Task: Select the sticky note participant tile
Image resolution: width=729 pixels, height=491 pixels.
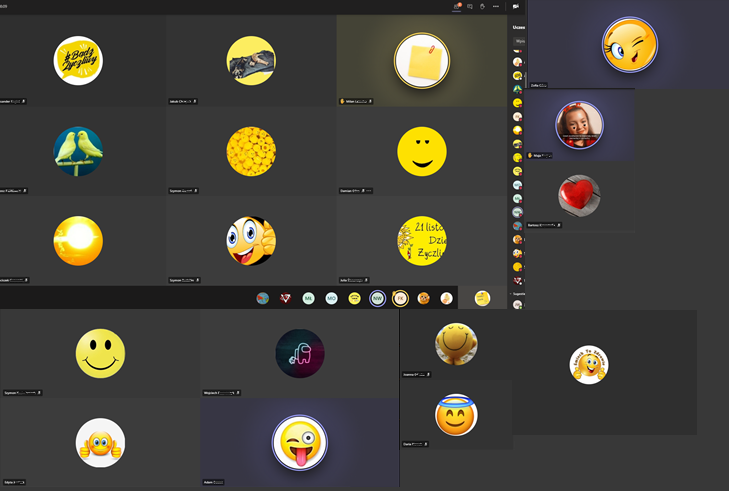Action: pyautogui.click(x=421, y=60)
